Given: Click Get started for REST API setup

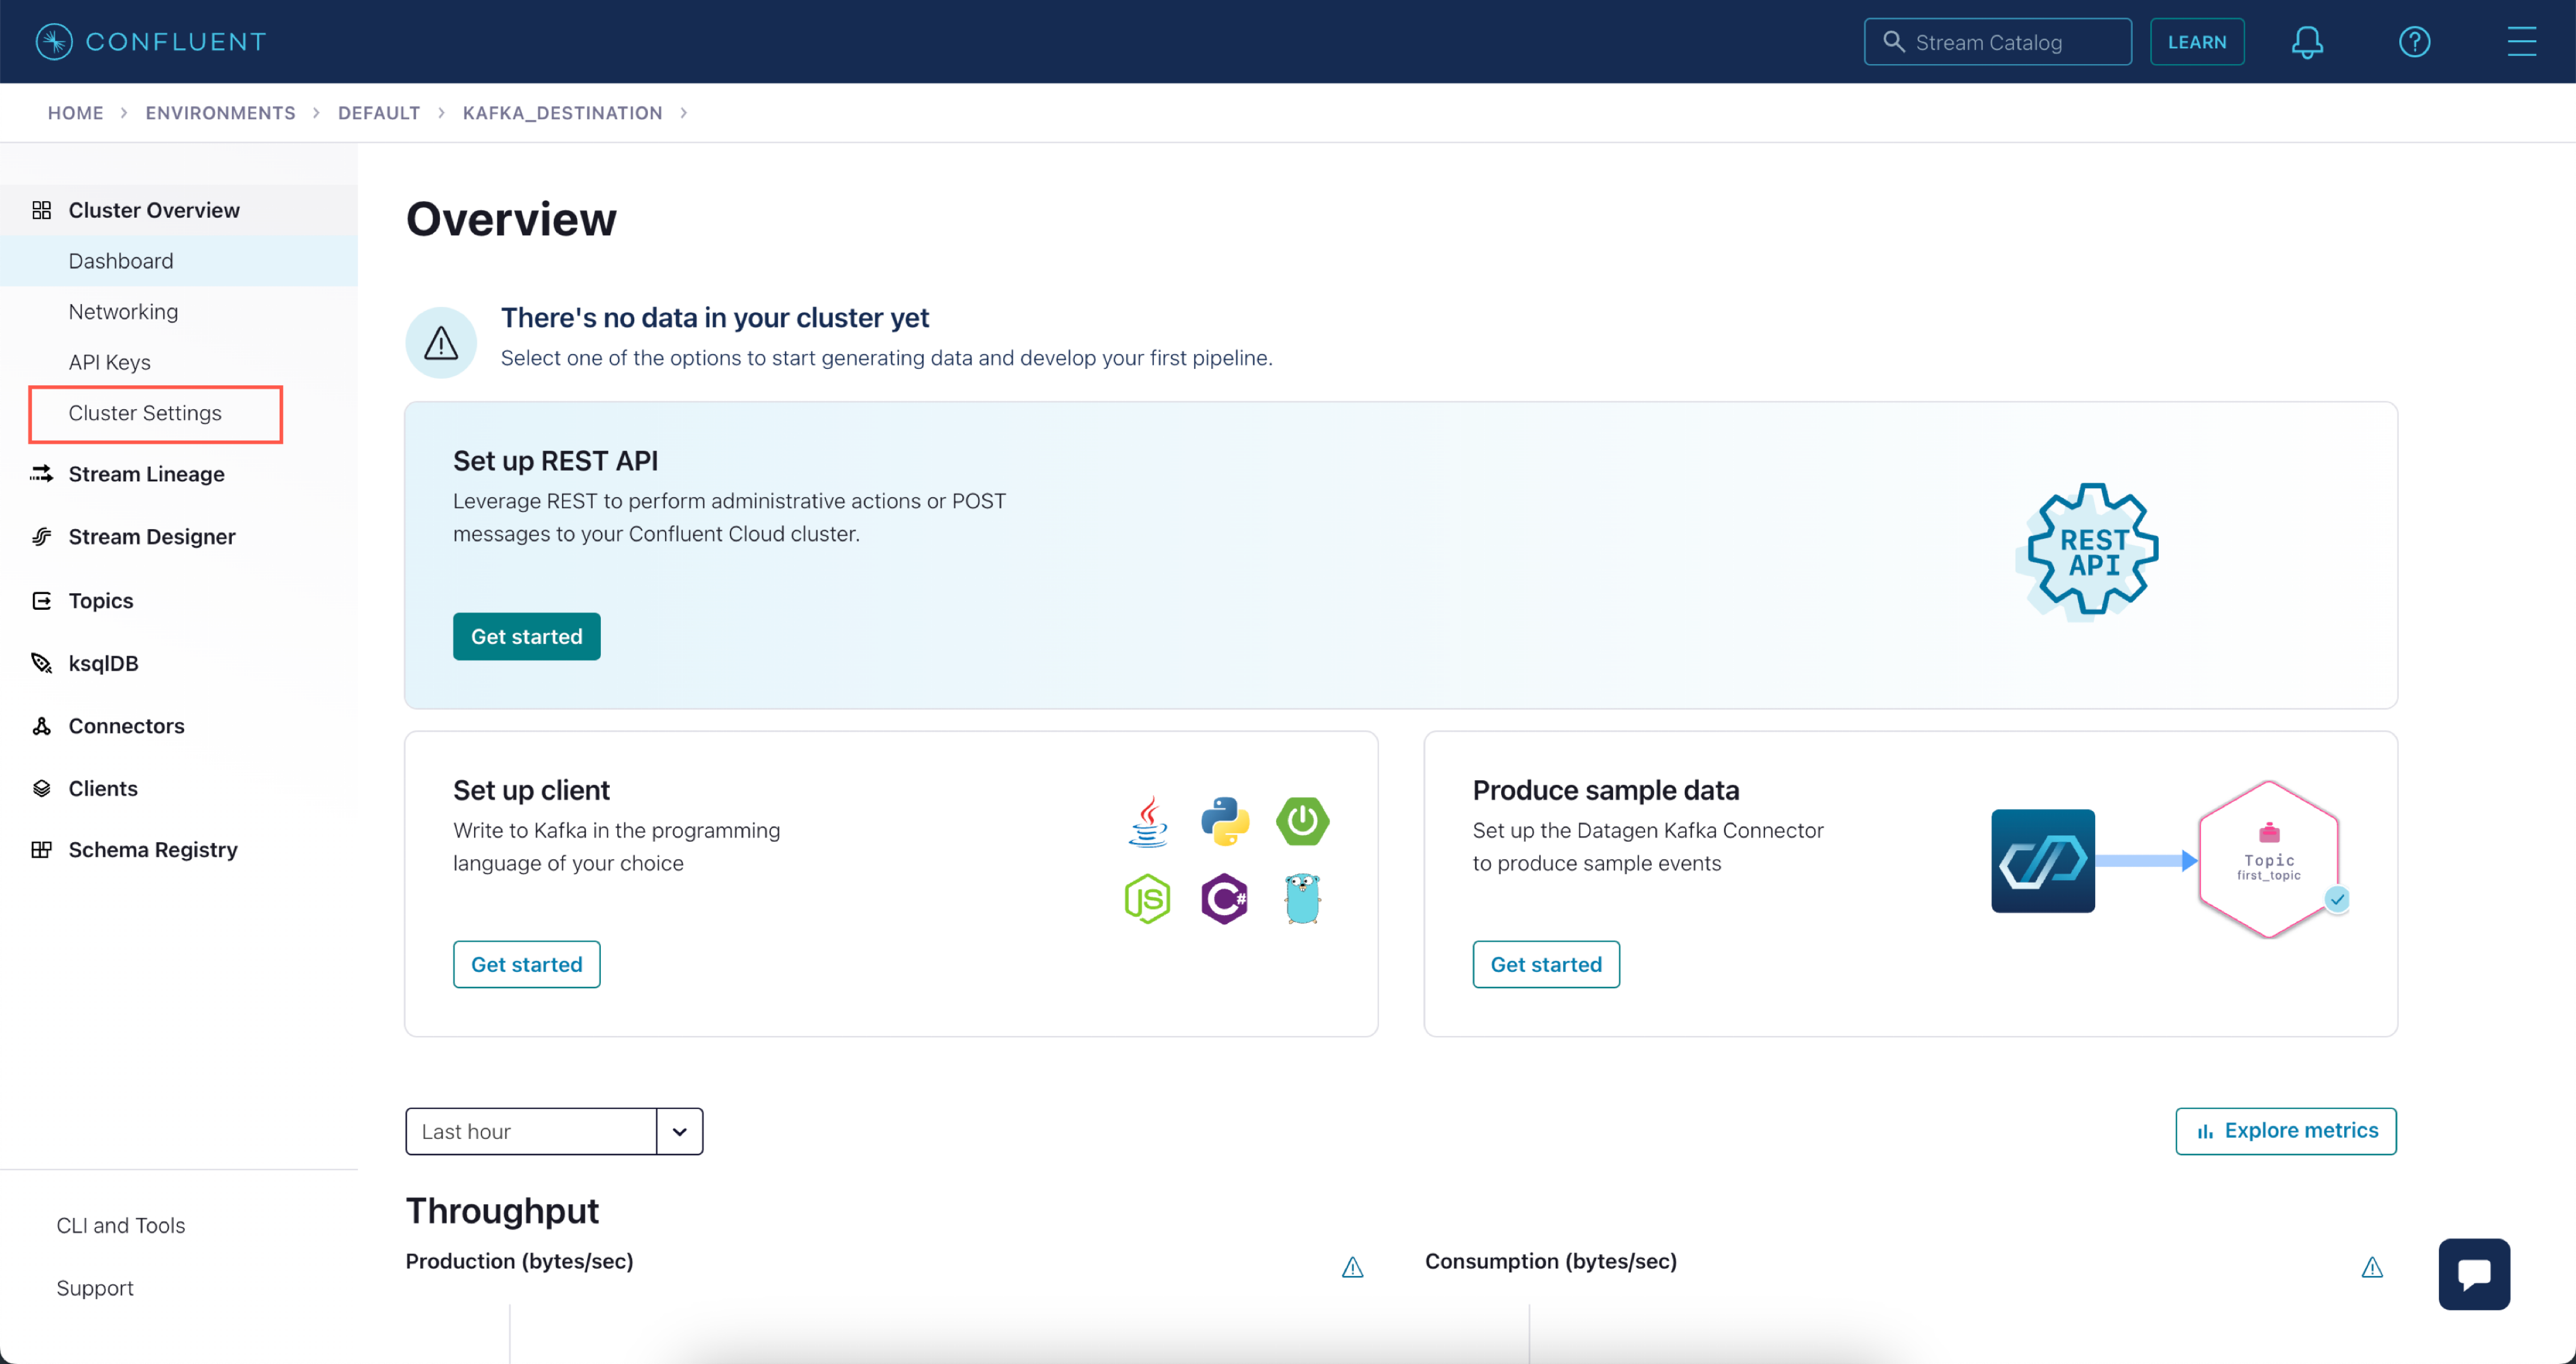Looking at the screenshot, I should [526, 635].
